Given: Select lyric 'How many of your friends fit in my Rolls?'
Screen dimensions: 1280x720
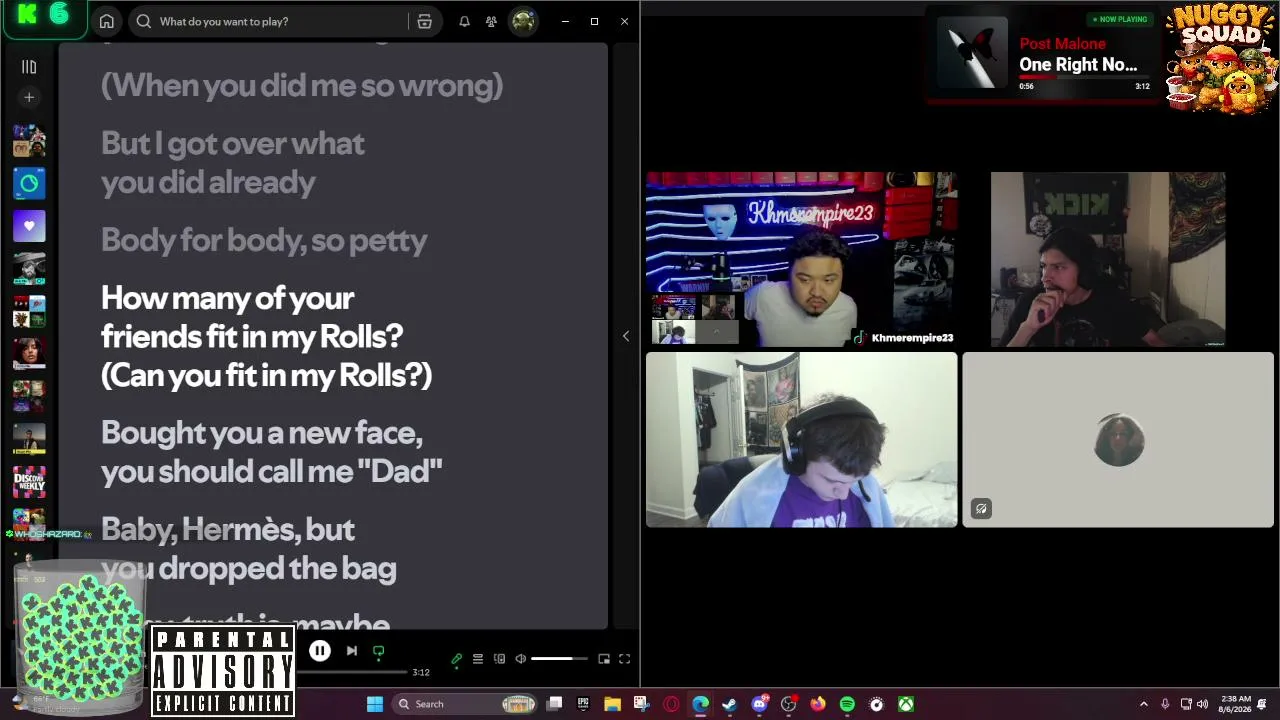Looking at the screenshot, I should pyautogui.click(x=252, y=317).
